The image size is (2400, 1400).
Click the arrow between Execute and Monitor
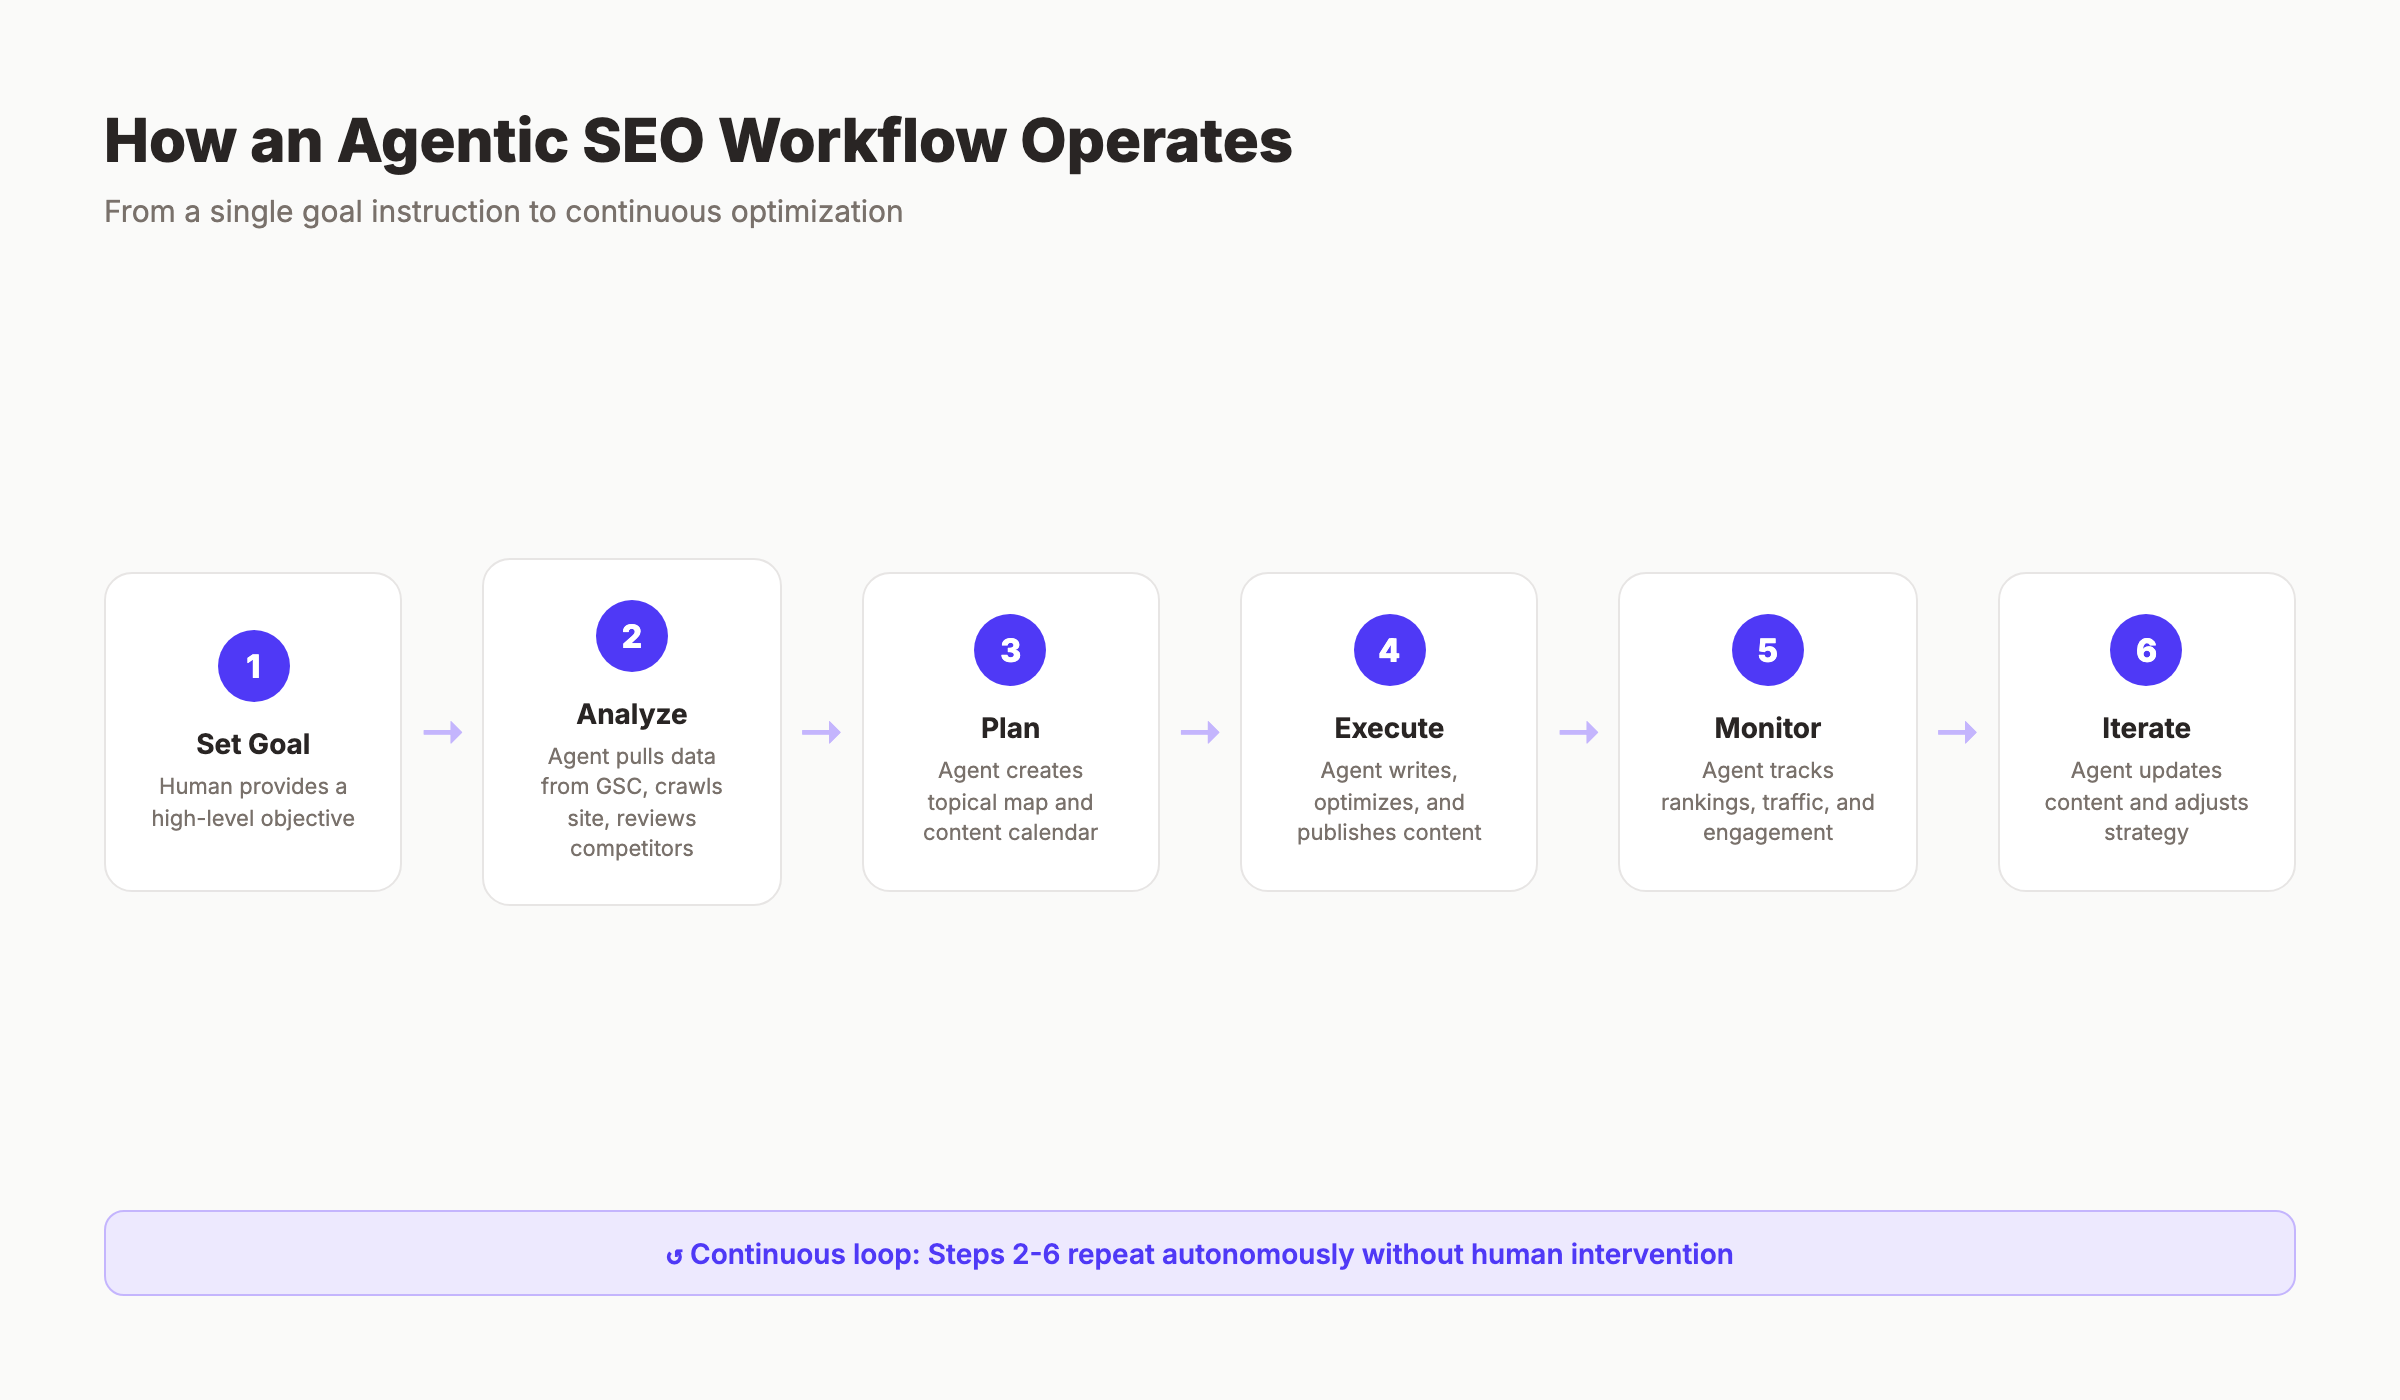(1577, 731)
